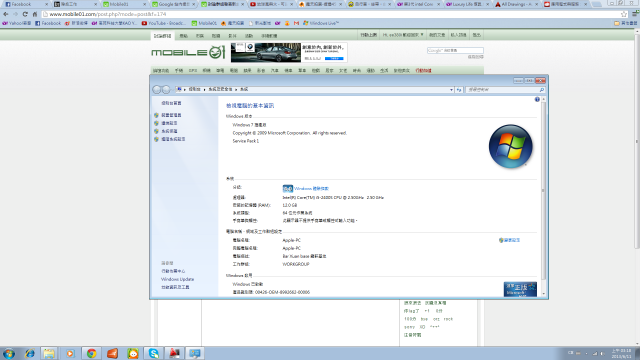Click the browser home icon
The height and width of the screenshot is (360, 640).
click(x=35, y=14)
